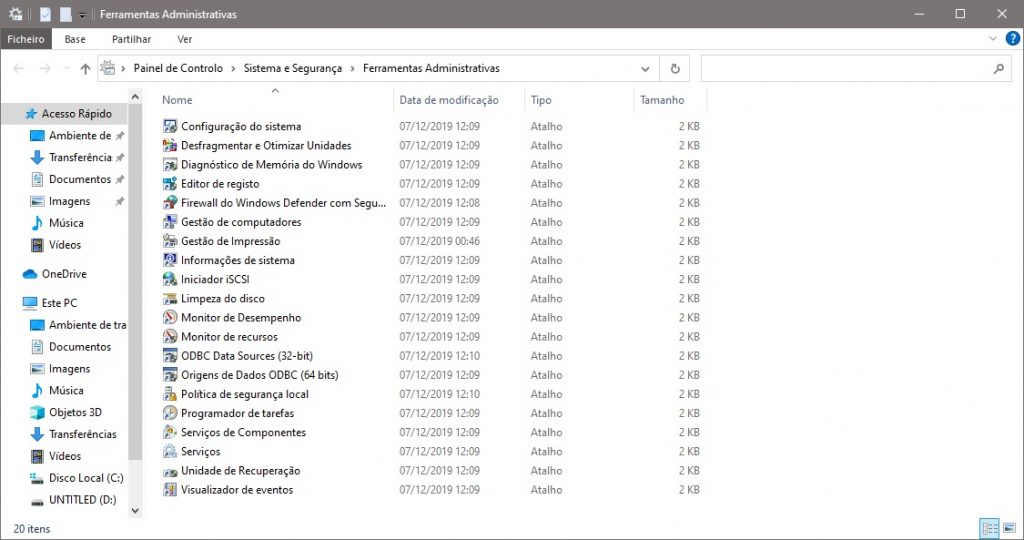Open Transferências under Este PC
The image size is (1024, 540).
click(82, 434)
